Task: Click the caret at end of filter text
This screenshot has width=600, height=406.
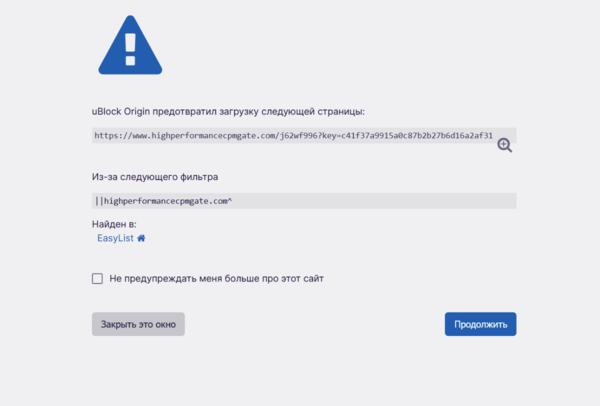Action: (231, 201)
